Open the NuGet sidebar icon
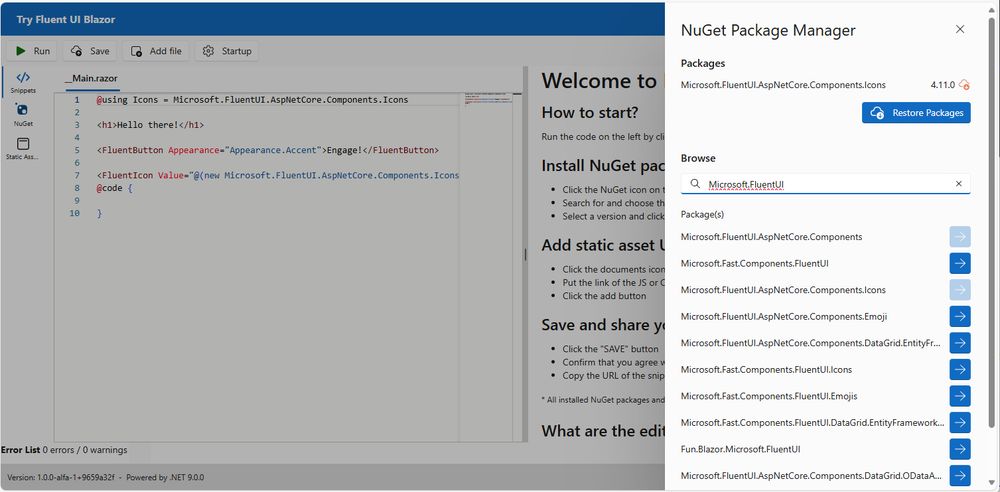Image resolution: width=1000 pixels, height=492 pixels. pos(23,116)
